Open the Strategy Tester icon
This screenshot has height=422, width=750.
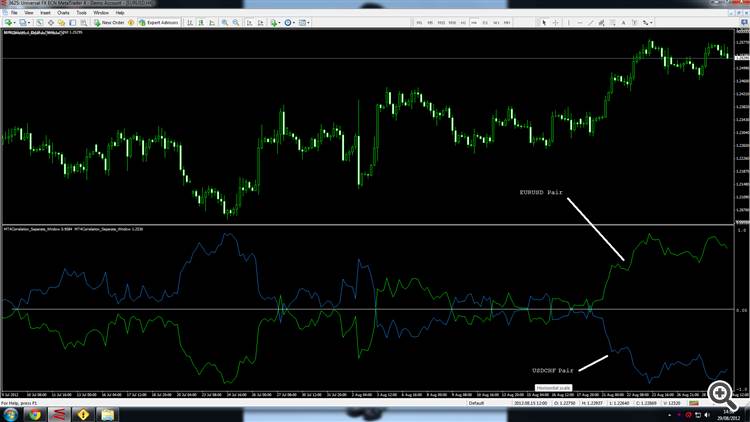[84, 22]
